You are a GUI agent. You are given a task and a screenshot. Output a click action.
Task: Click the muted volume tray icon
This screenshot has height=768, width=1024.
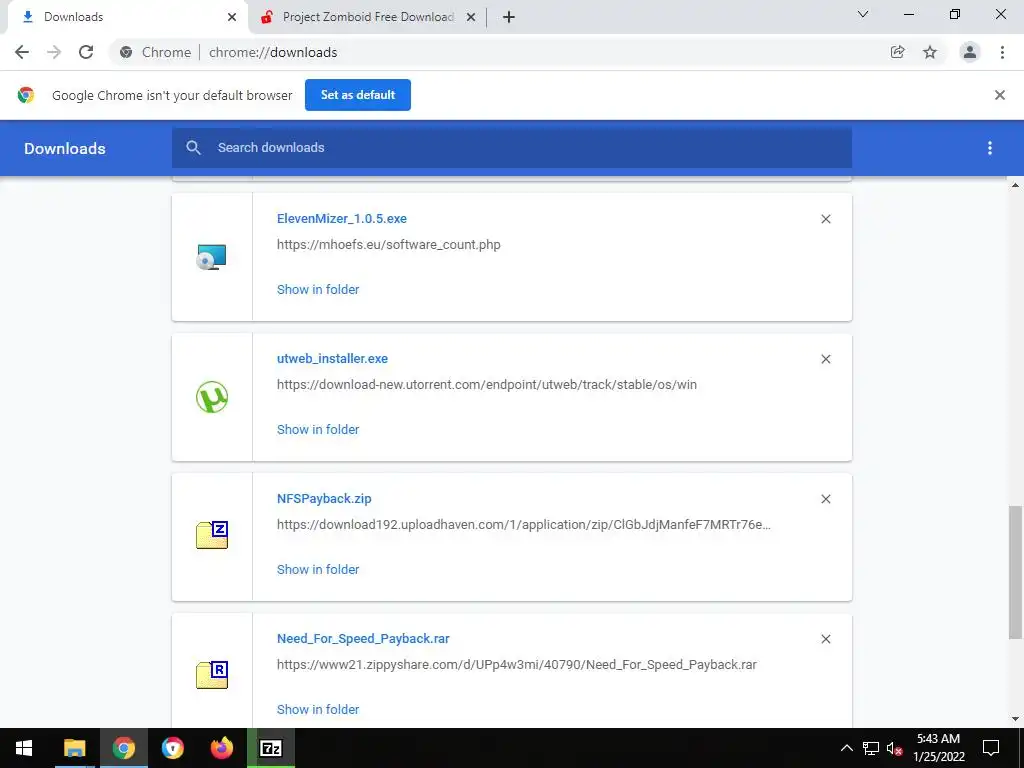(895, 748)
